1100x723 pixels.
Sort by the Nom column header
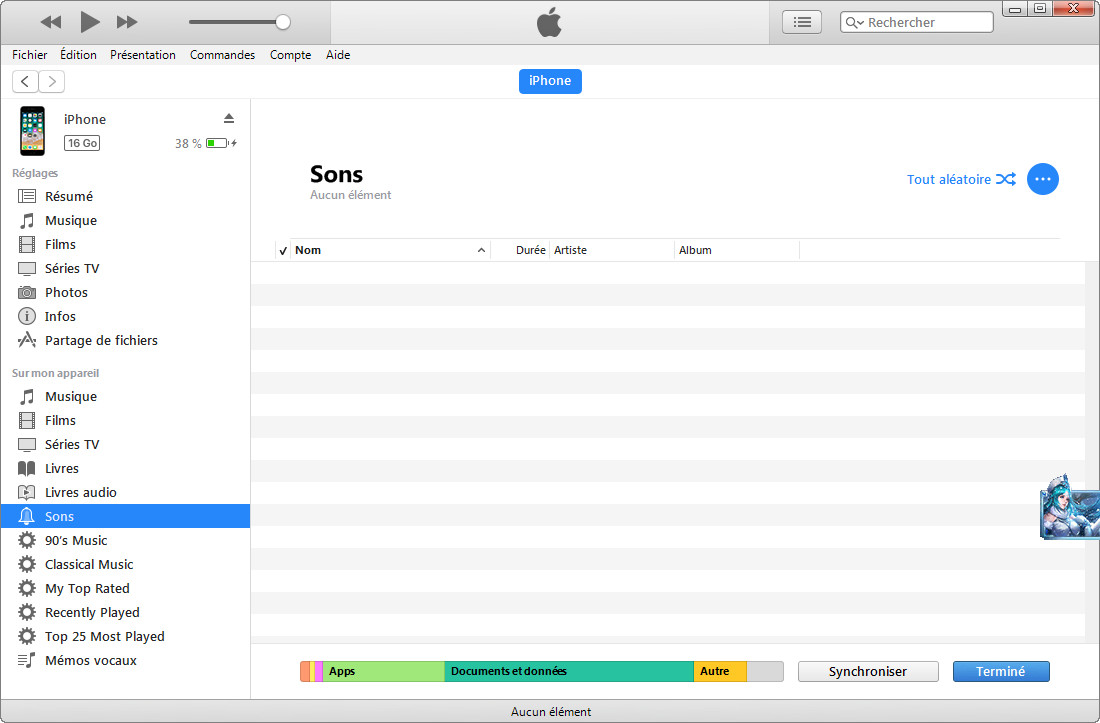[391, 250]
